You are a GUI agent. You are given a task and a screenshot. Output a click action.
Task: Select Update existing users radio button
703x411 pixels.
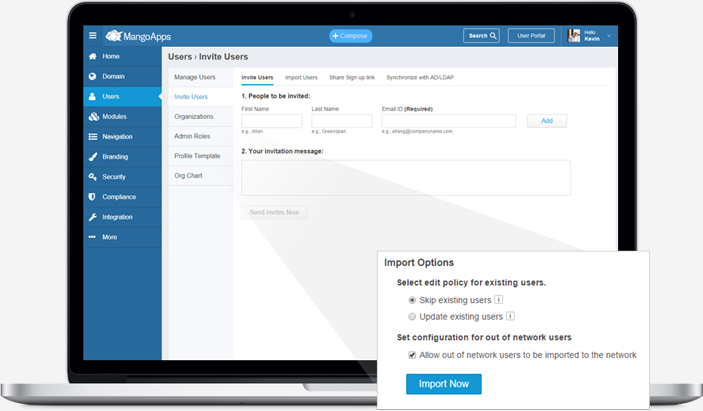[412, 316]
